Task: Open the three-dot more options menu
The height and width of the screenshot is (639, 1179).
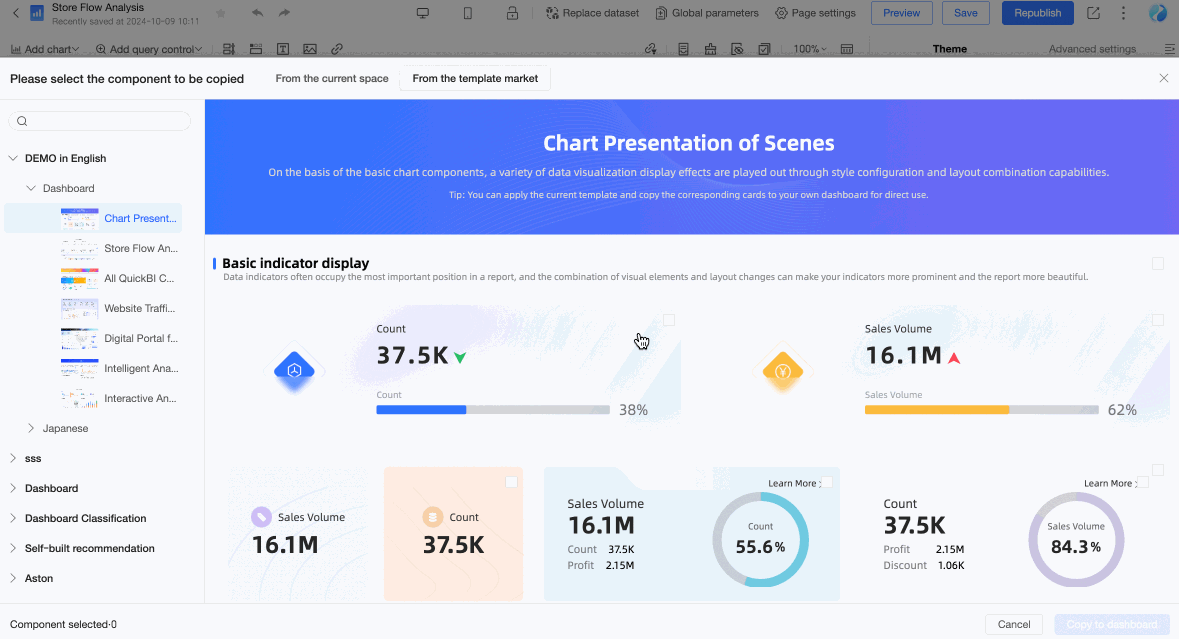Action: [x=1123, y=13]
